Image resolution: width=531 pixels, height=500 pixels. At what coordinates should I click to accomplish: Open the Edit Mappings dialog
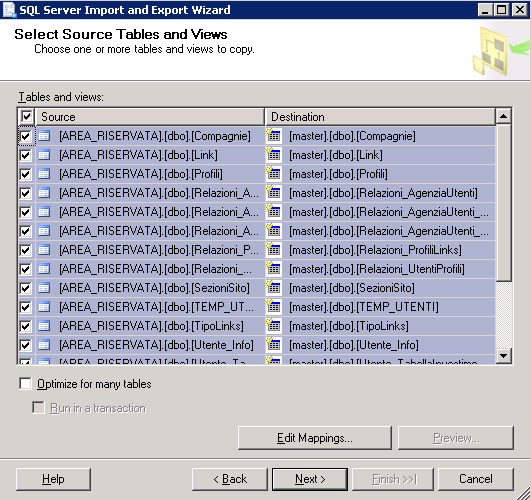point(315,438)
